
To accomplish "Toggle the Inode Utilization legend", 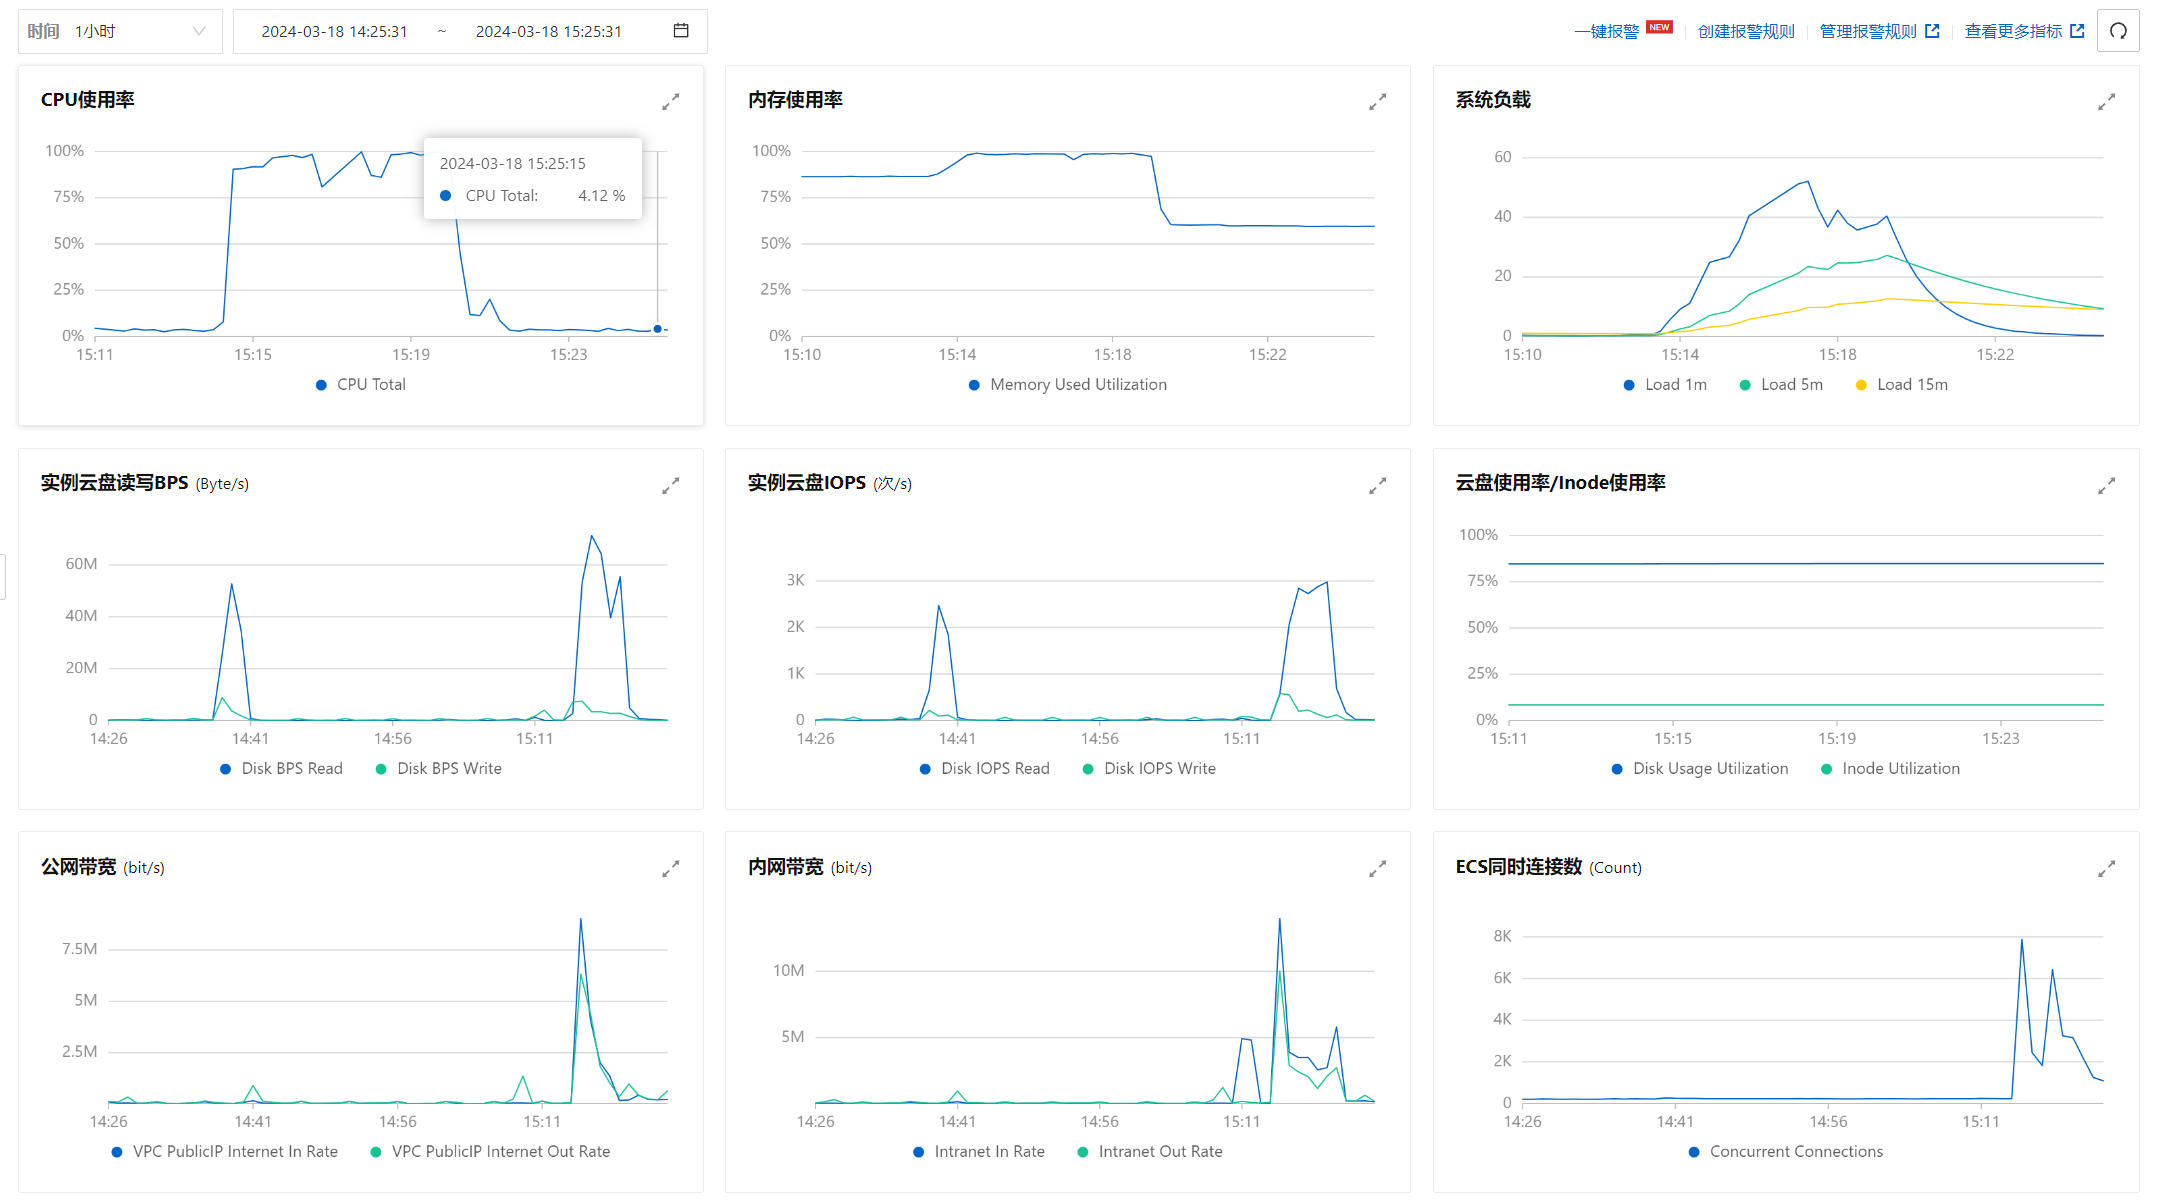I will point(1890,768).
